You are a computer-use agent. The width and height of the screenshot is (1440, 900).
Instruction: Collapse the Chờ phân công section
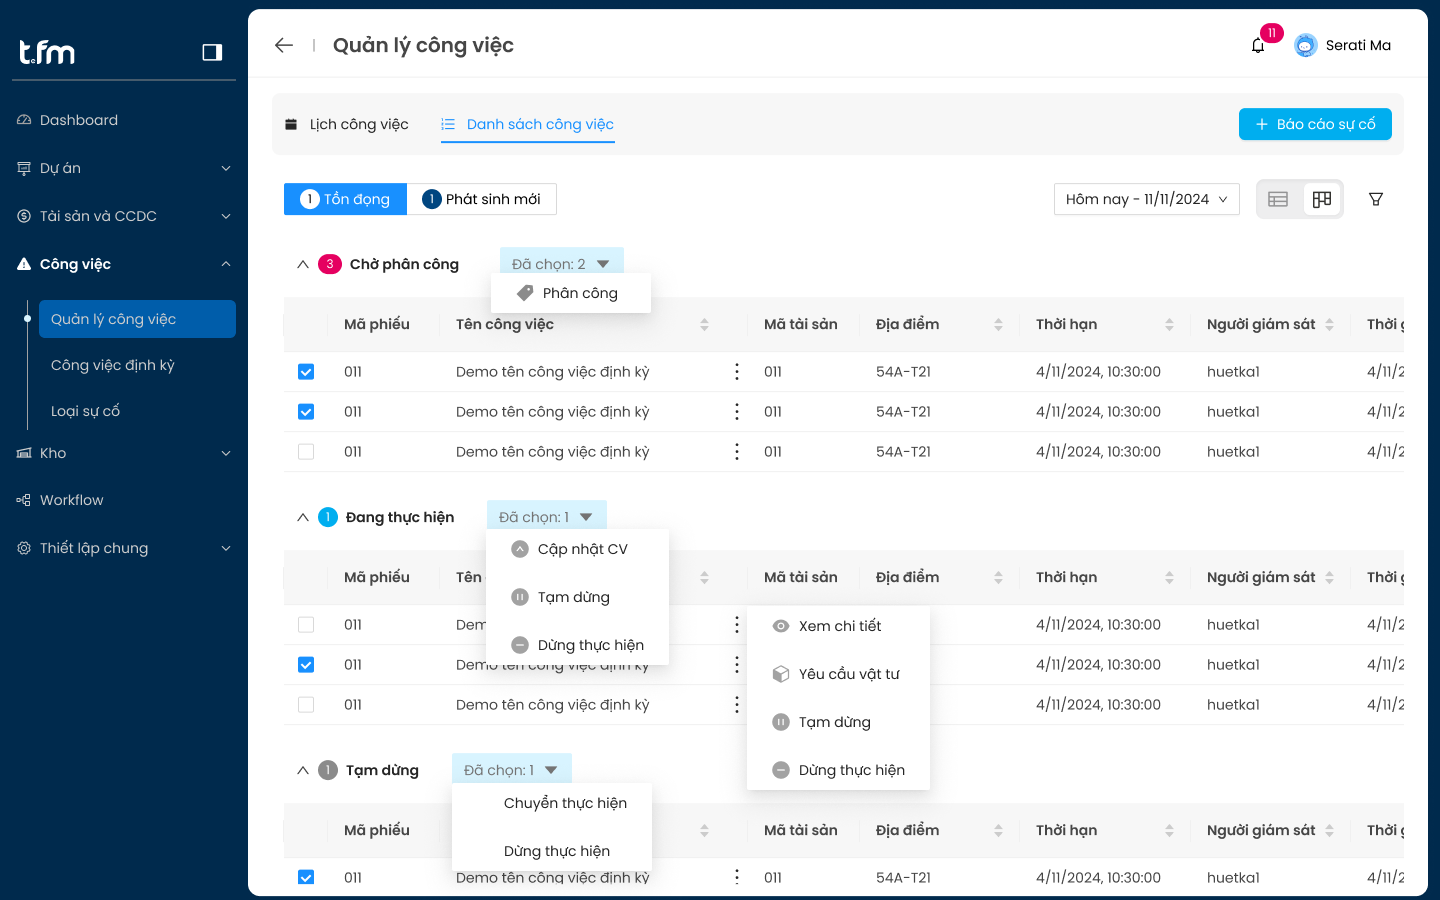(x=303, y=264)
